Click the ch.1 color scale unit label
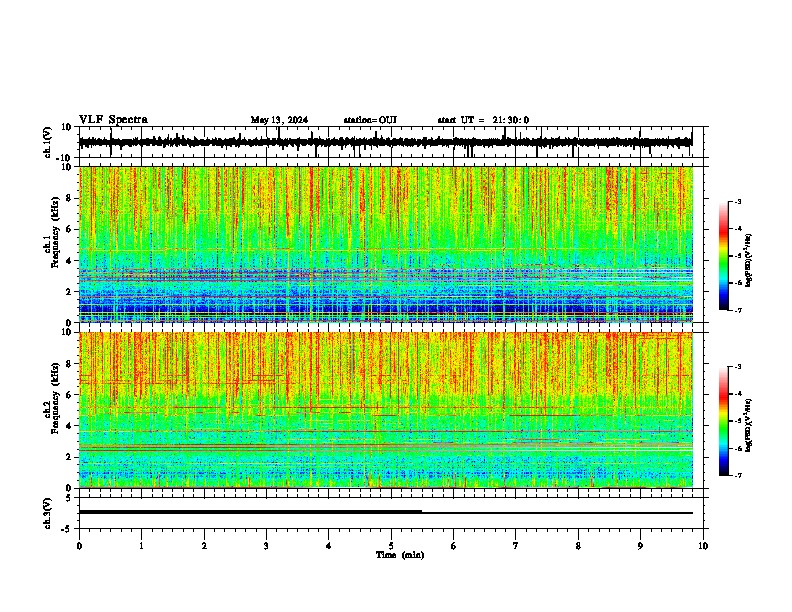Screen dimensions: 792x612 tap(749, 261)
